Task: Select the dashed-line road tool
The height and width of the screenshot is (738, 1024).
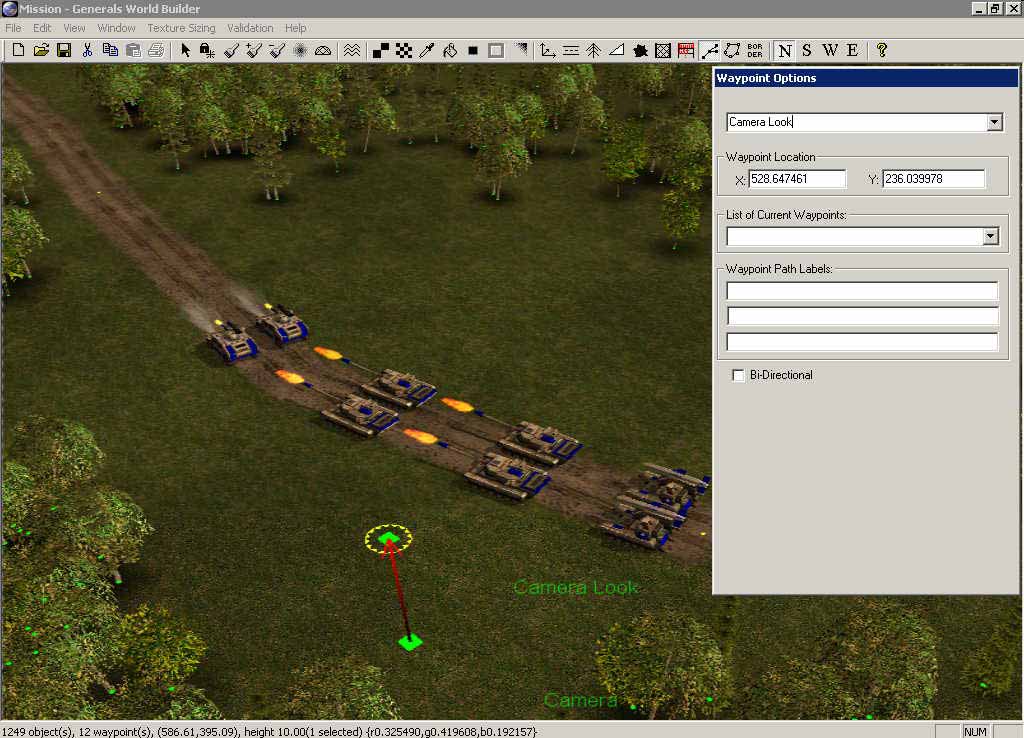Action: pyautogui.click(x=571, y=50)
